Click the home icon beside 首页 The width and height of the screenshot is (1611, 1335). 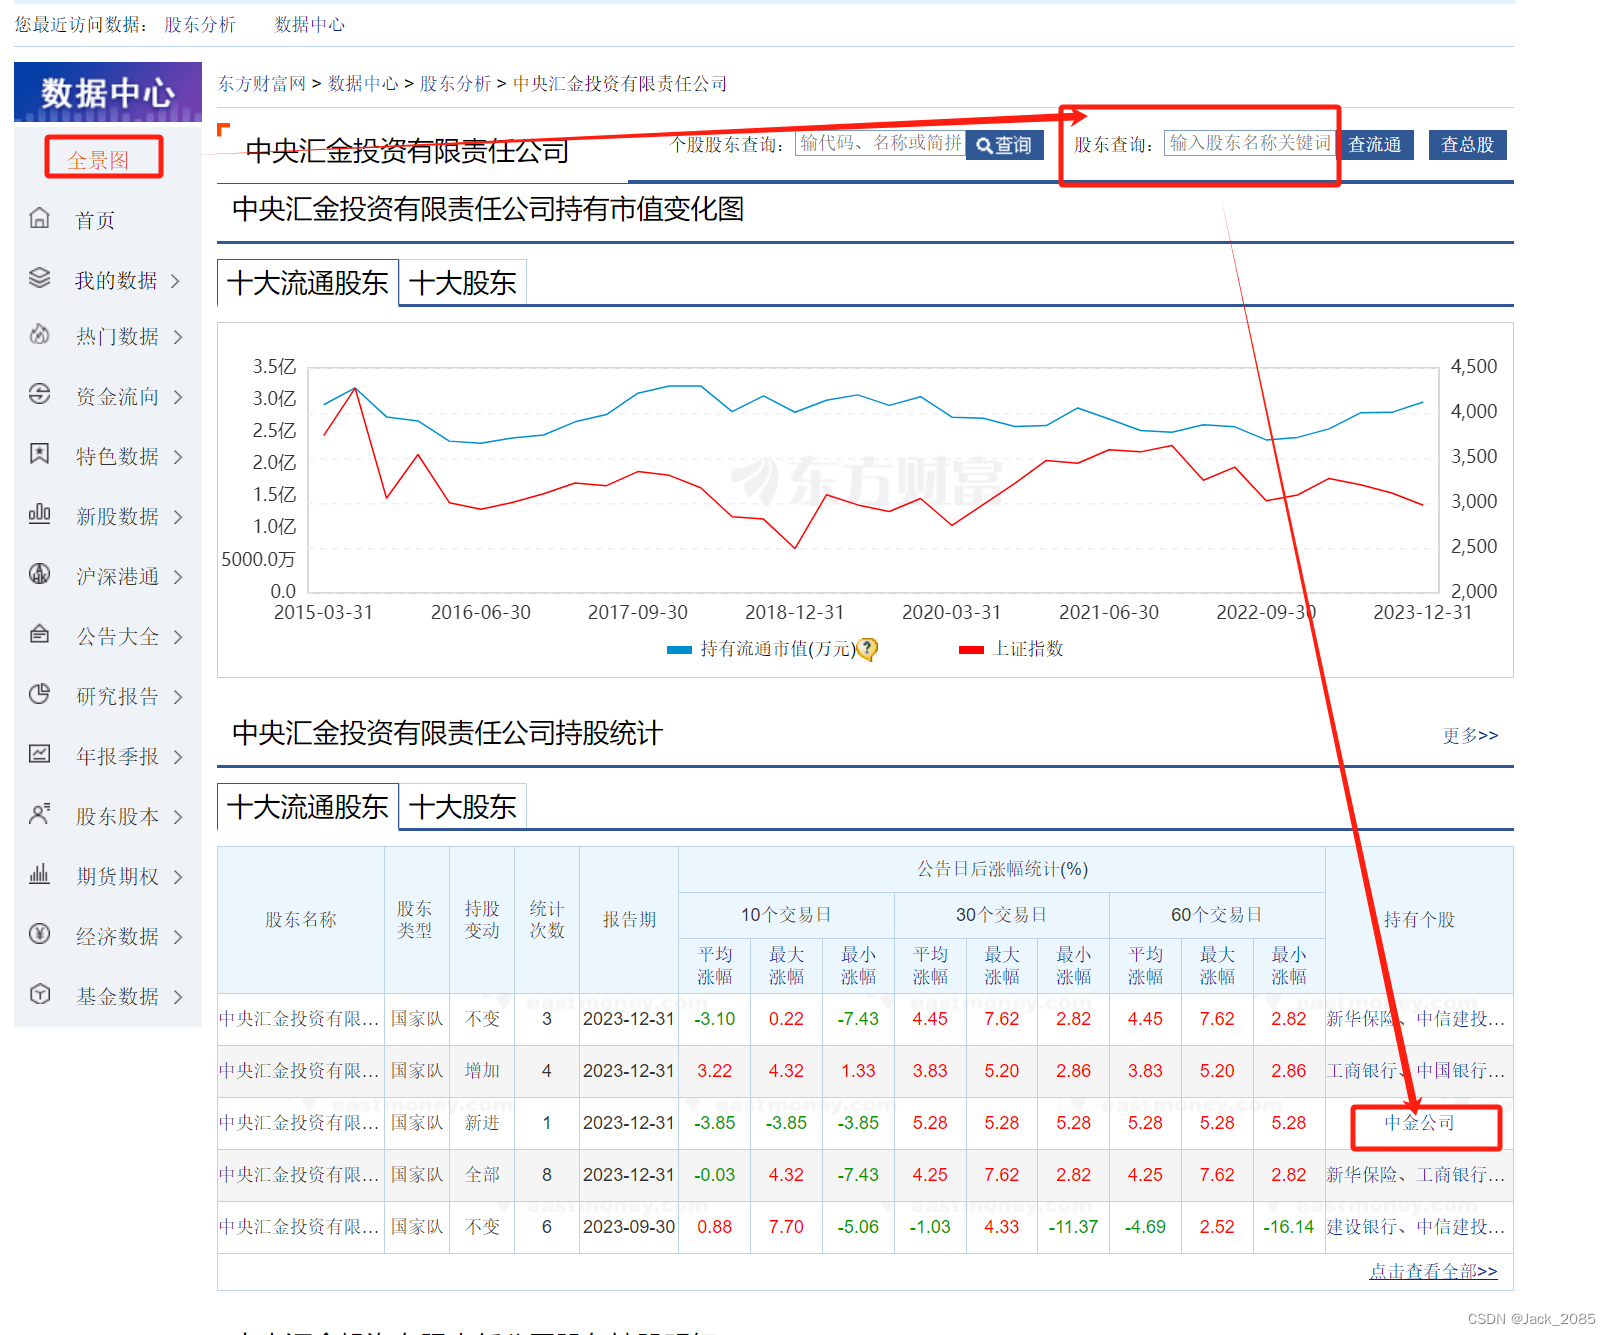[39, 217]
